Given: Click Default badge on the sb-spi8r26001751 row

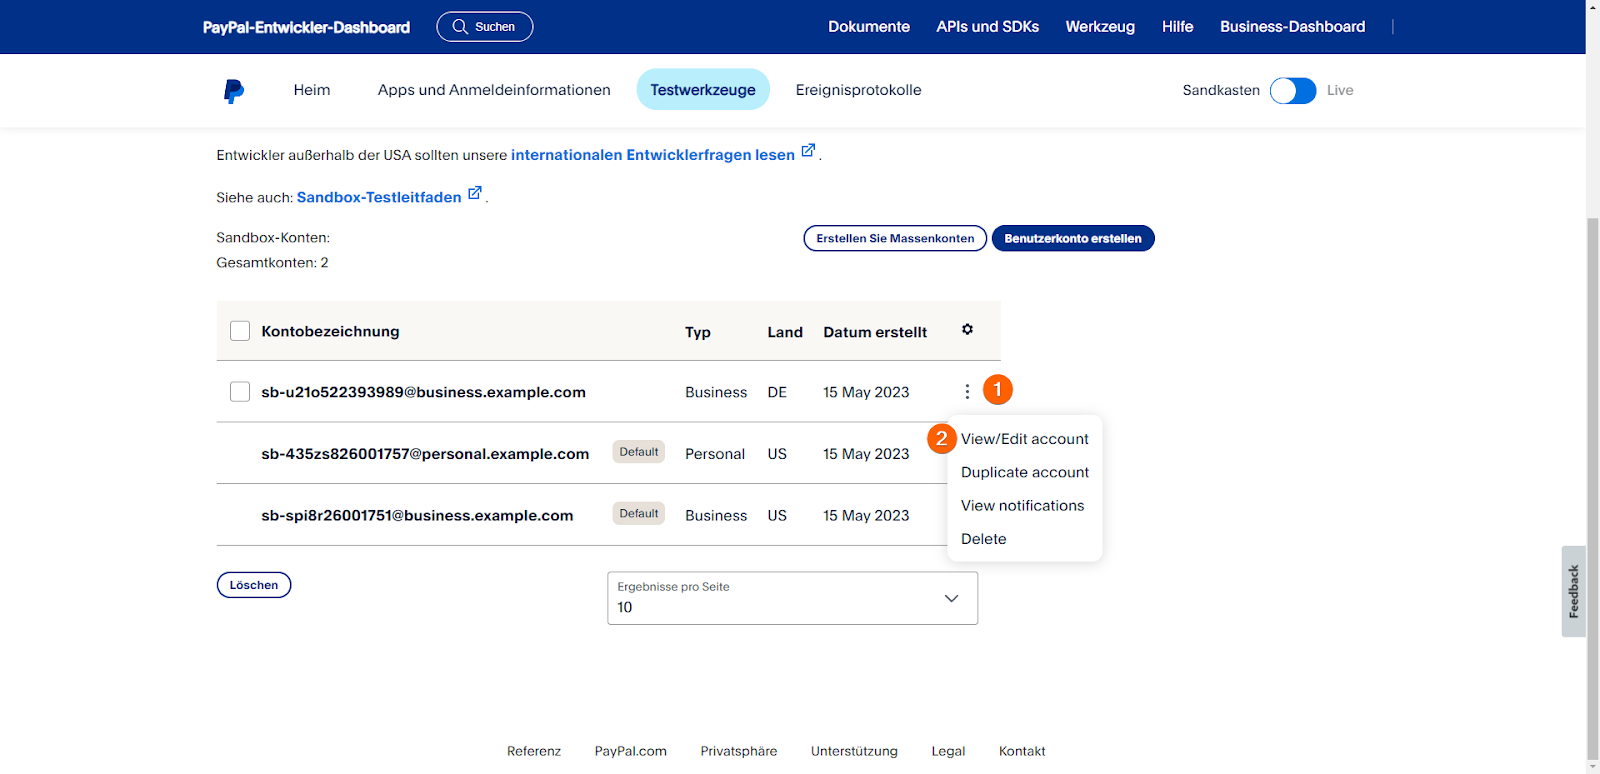Looking at the screenshot, I should tap(639, 514).
